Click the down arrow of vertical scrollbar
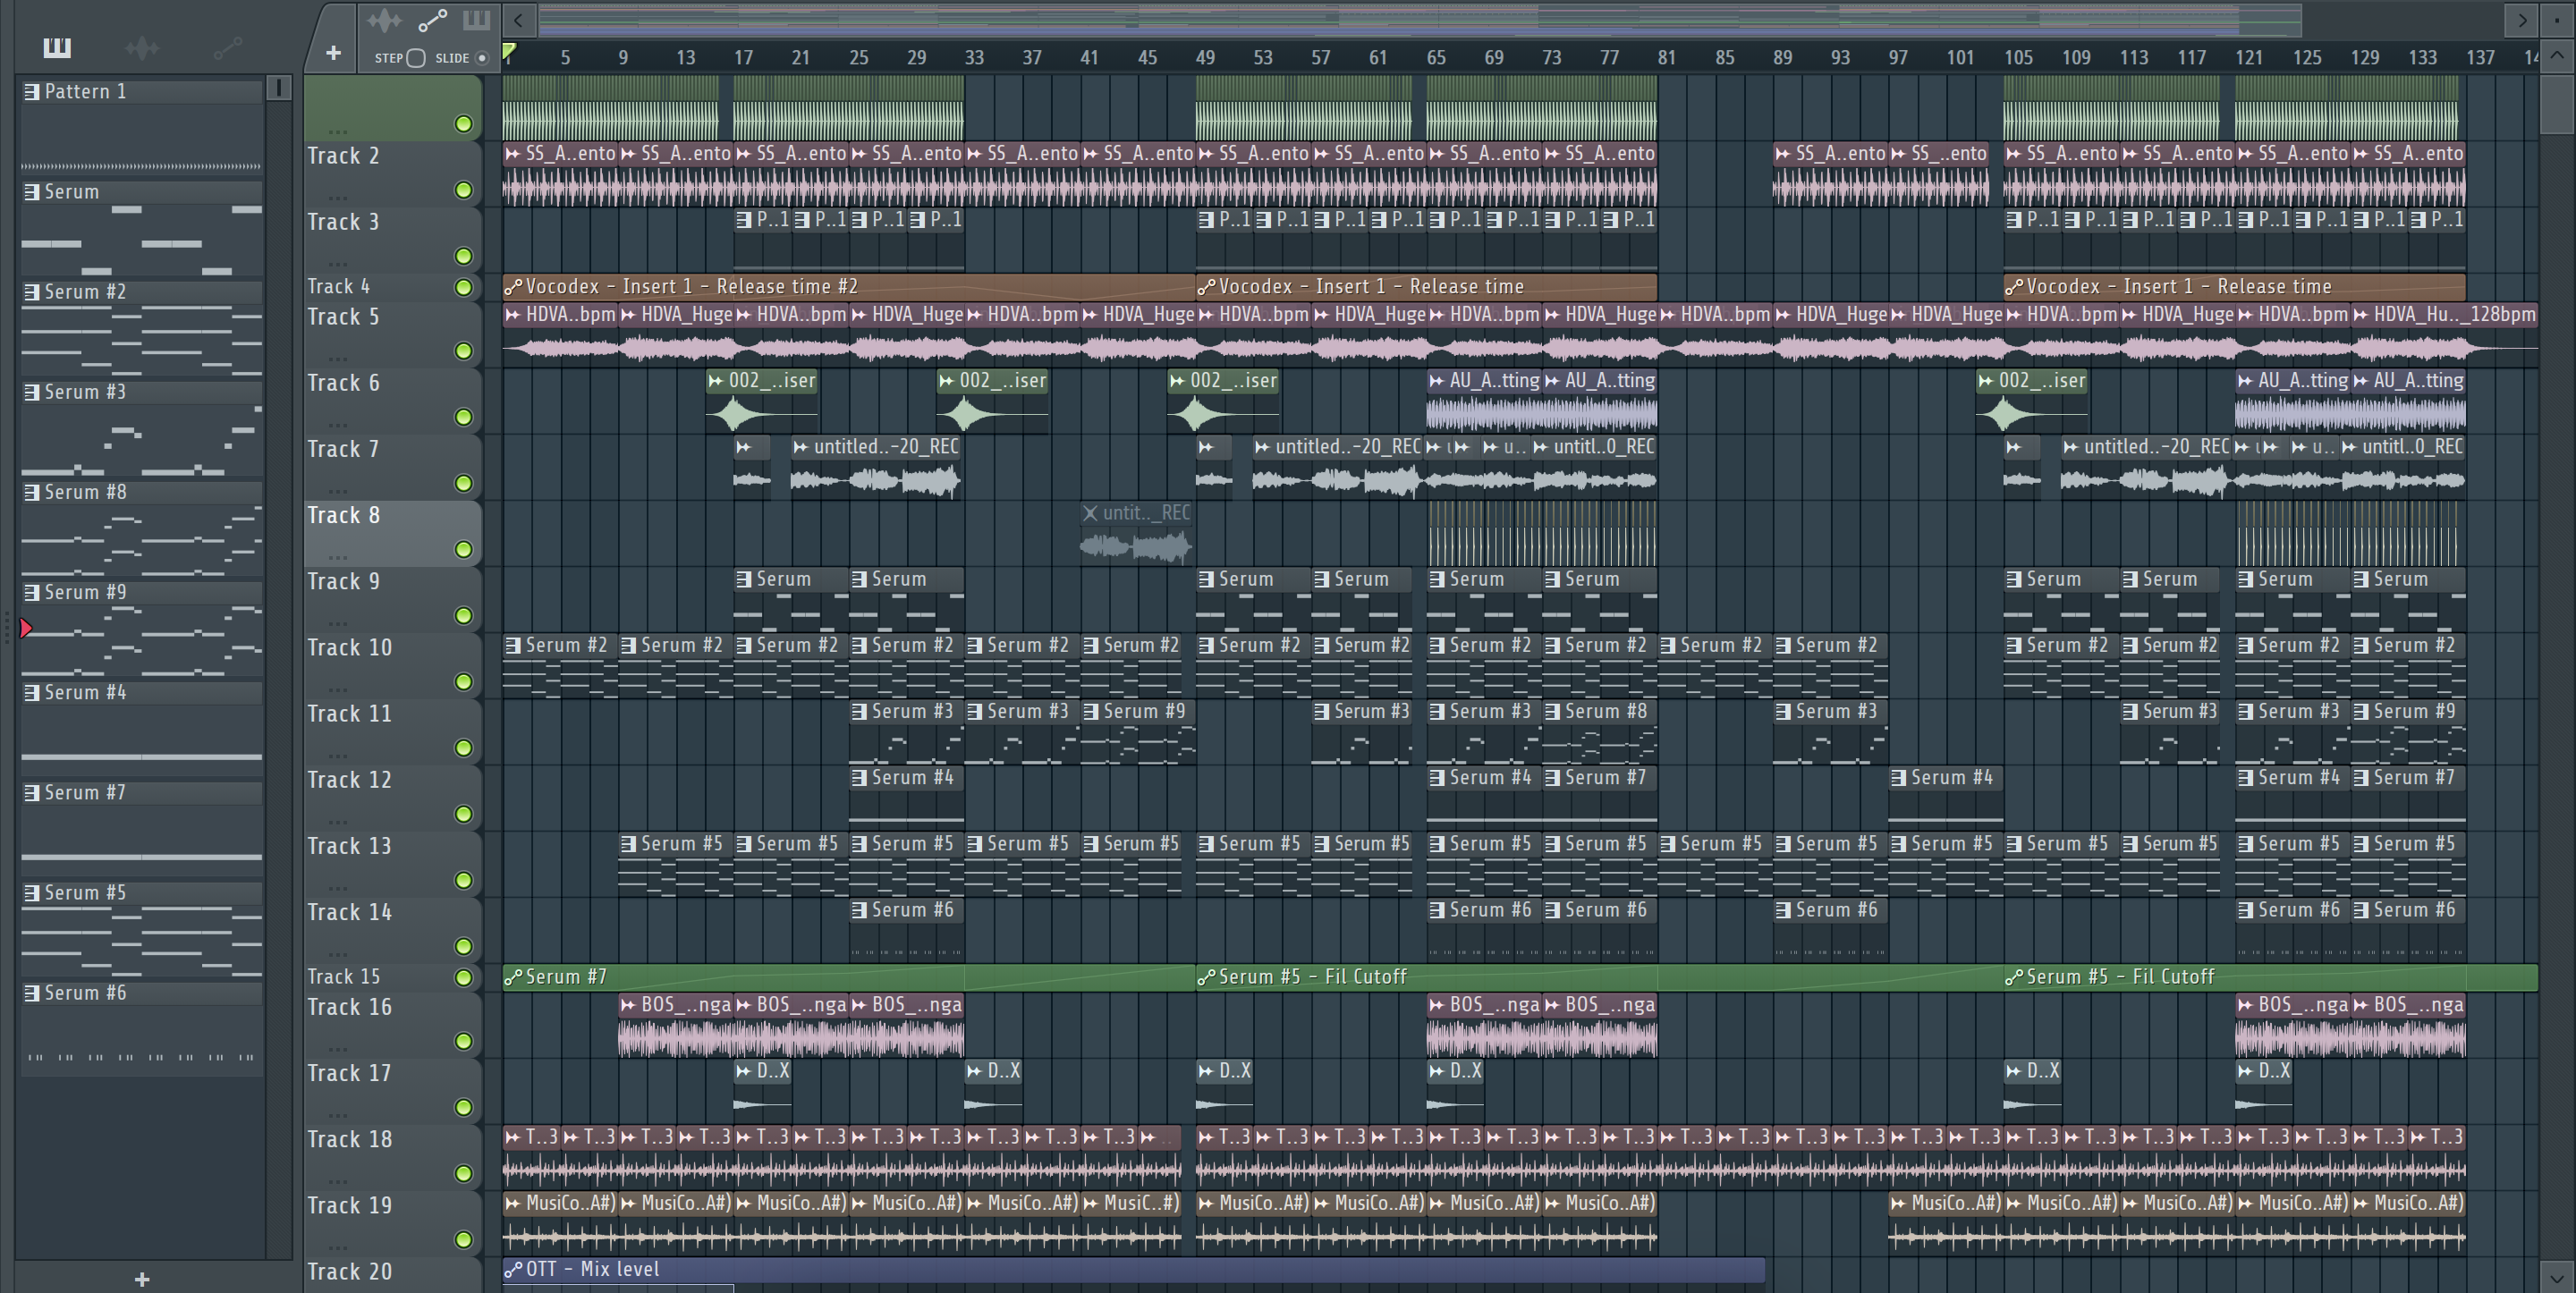The image size is (2576, 1293). tap(2557, 1277)
